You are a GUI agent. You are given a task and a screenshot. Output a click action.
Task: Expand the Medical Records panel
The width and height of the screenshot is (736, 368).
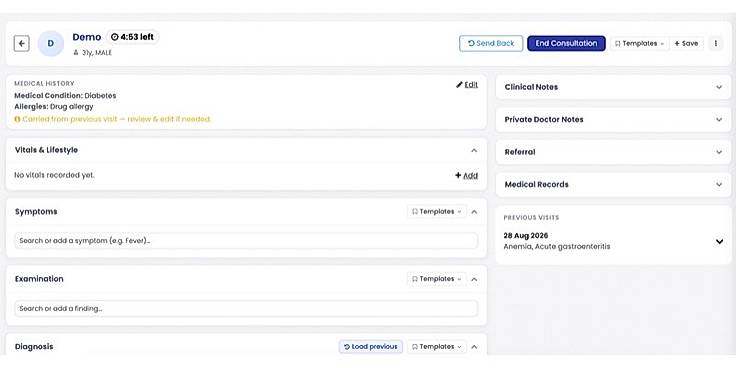click(x=613, y=184)
